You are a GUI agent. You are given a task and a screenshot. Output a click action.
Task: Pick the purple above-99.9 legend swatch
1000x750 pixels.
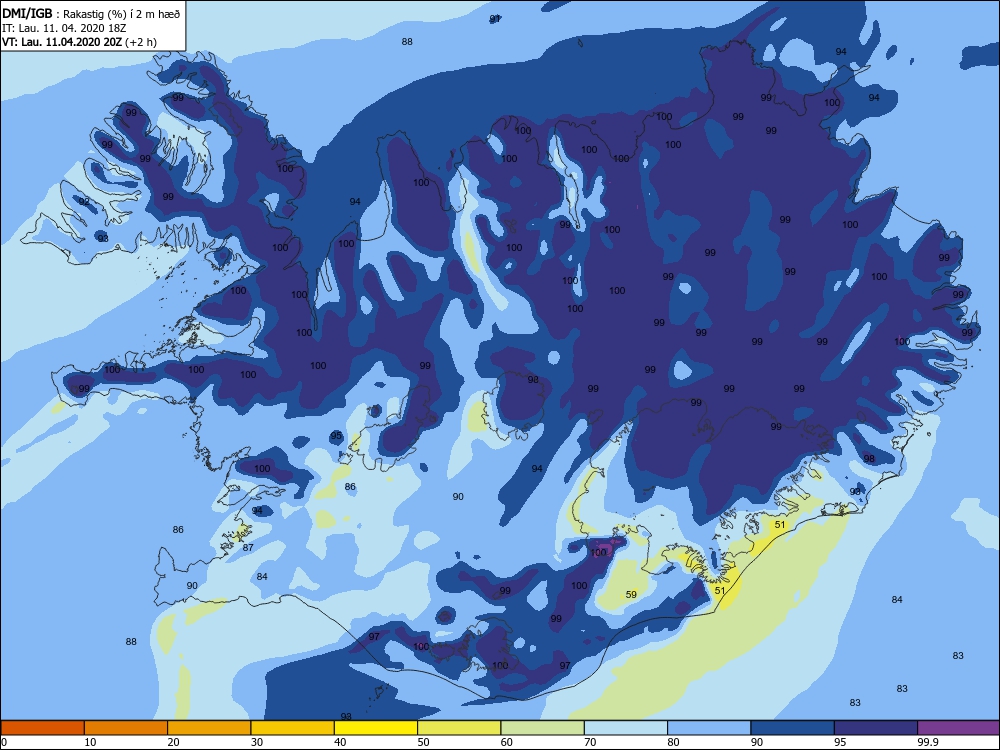coord(959,728)
